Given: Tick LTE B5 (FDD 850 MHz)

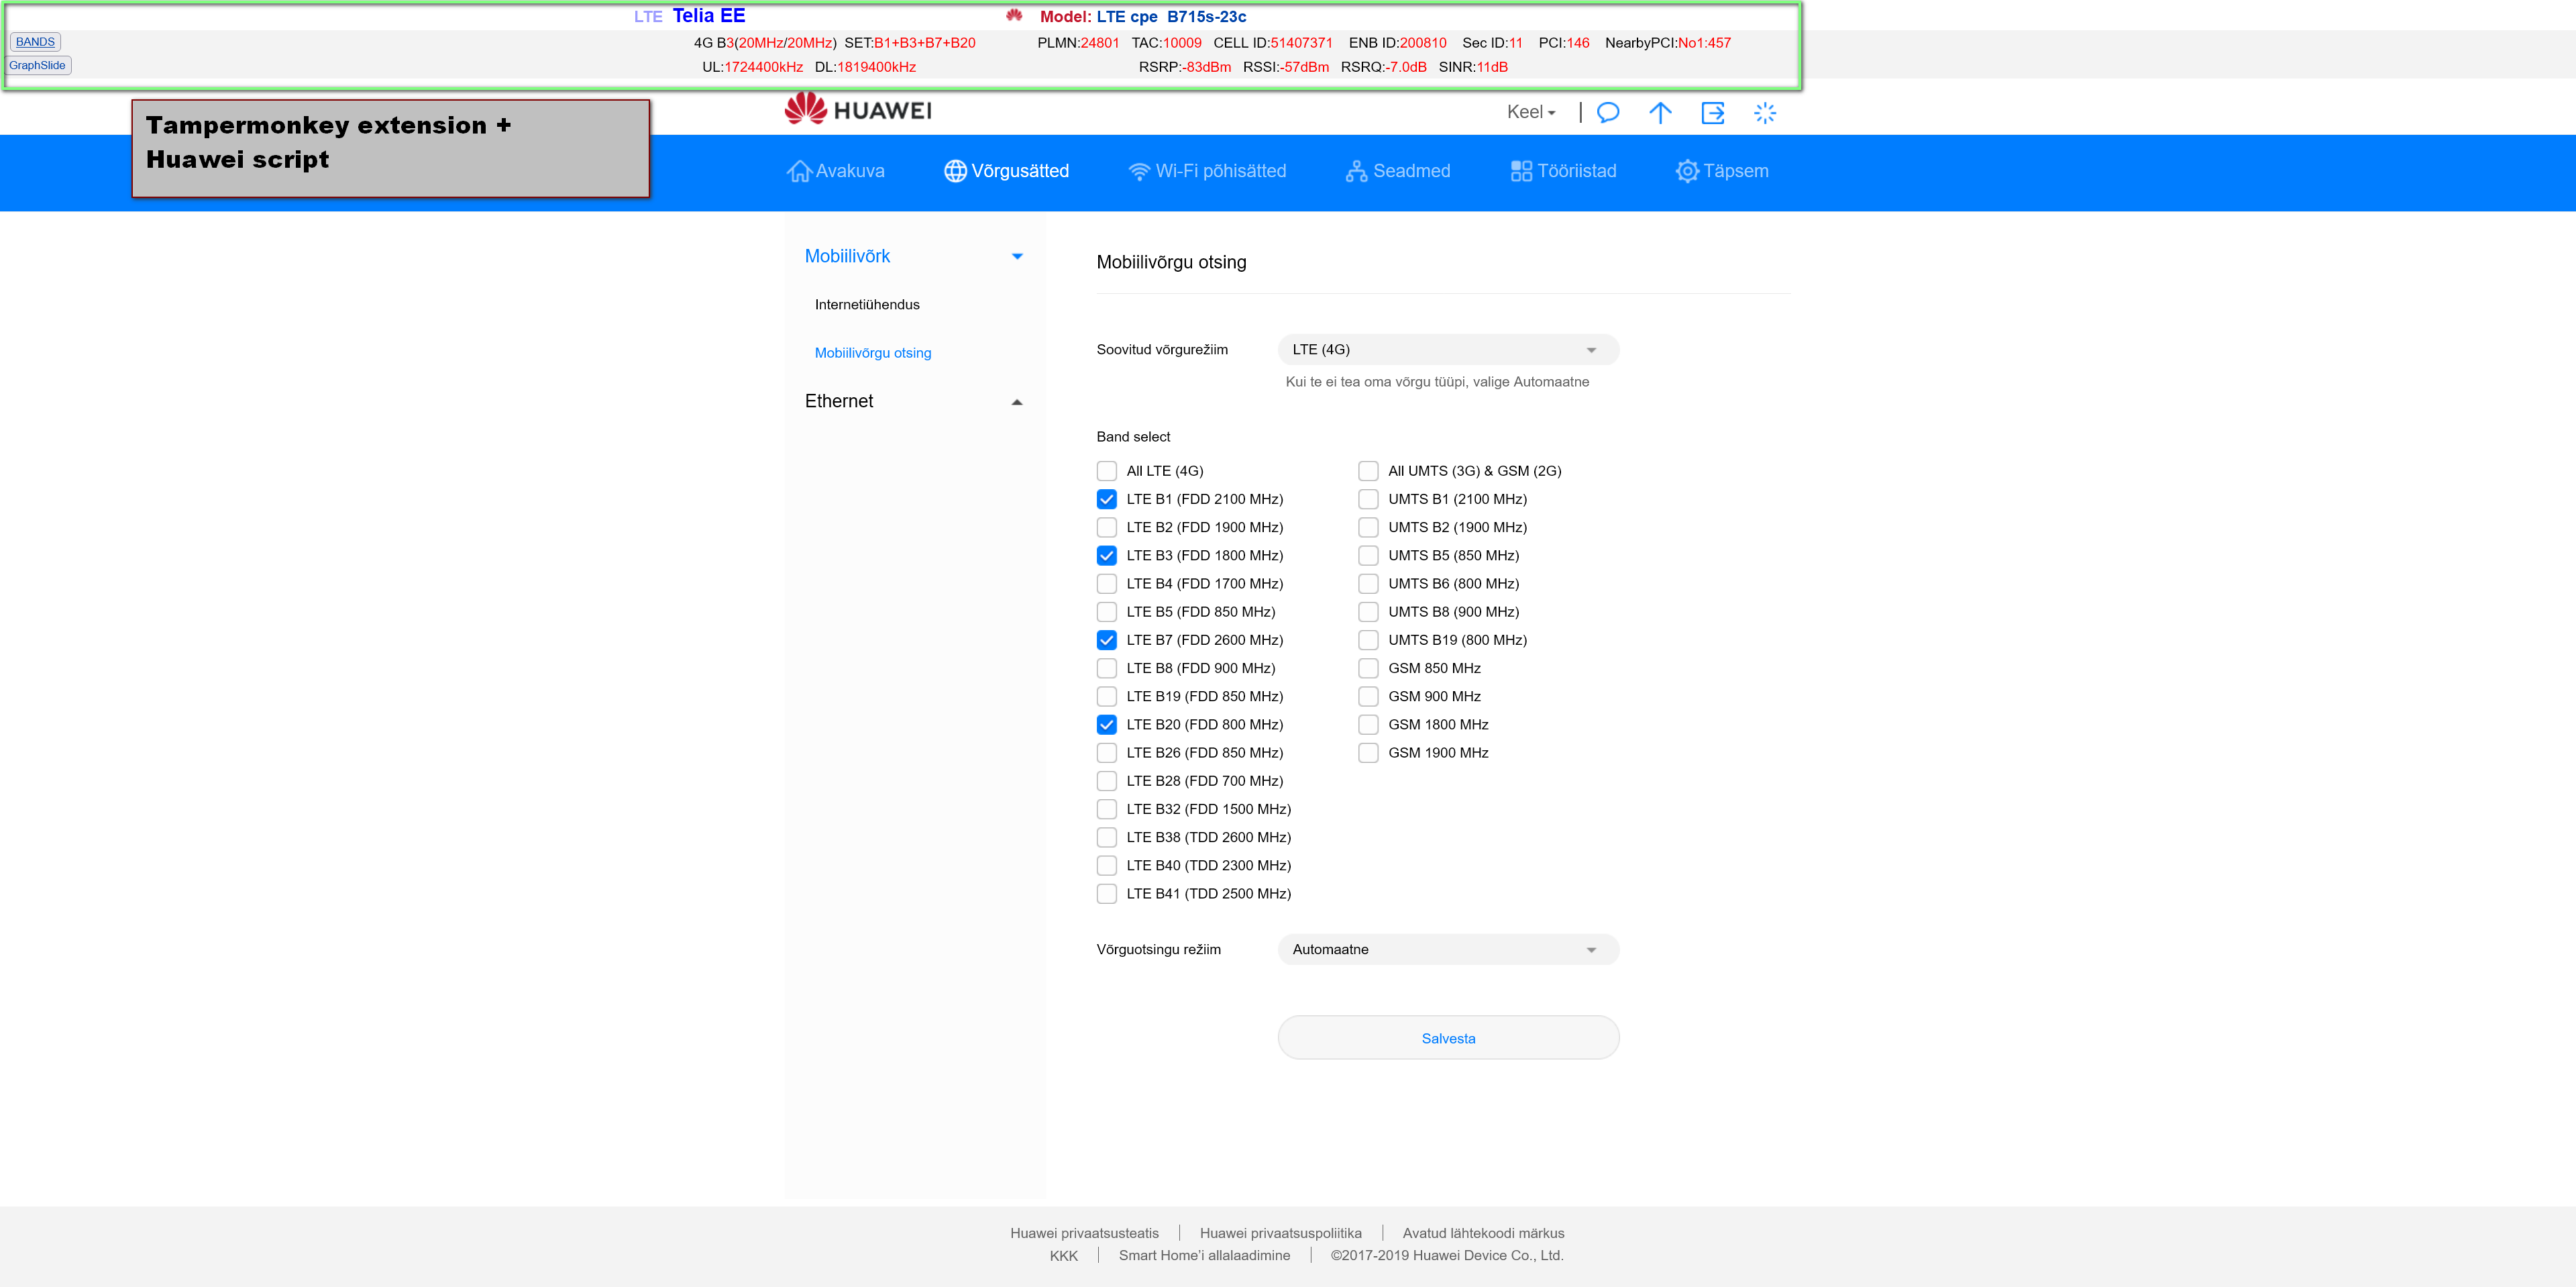Looking at the screenshot, I should click(x=1107, y=612).
